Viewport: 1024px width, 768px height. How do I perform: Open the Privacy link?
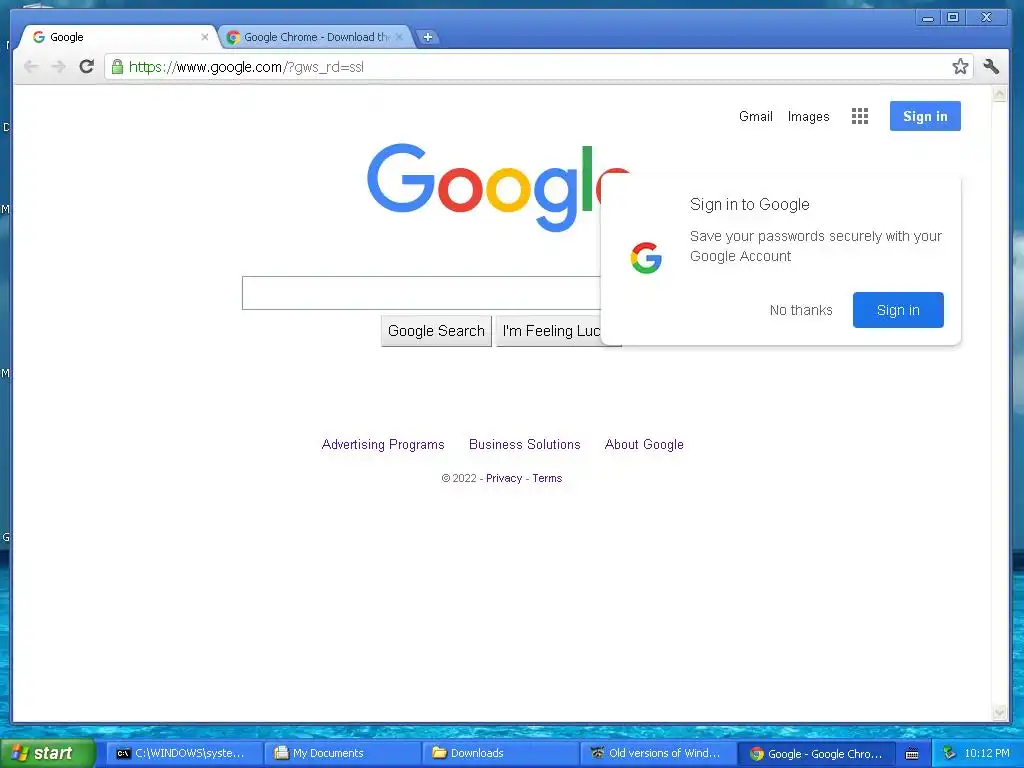504,478
